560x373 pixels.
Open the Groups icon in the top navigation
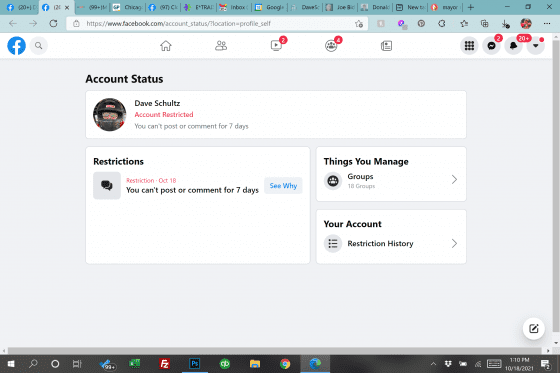(x=331, y=46)
